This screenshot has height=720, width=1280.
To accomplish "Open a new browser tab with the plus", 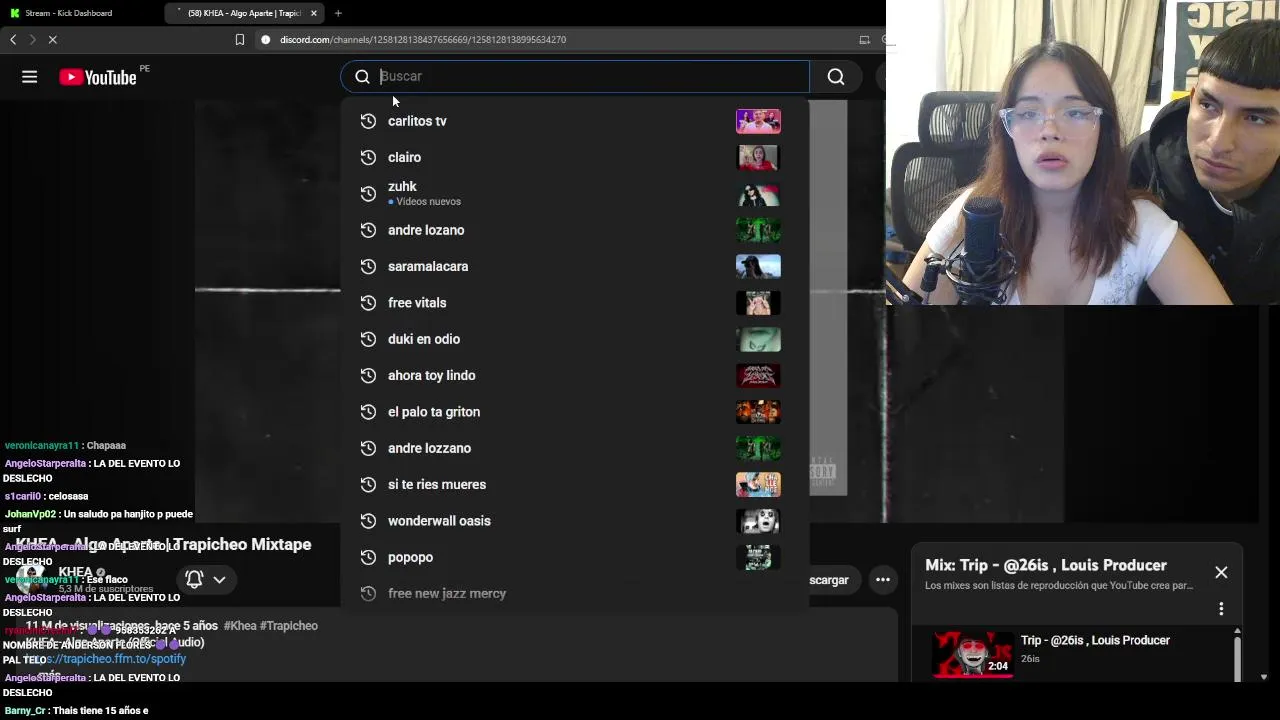I will point(338,13).
